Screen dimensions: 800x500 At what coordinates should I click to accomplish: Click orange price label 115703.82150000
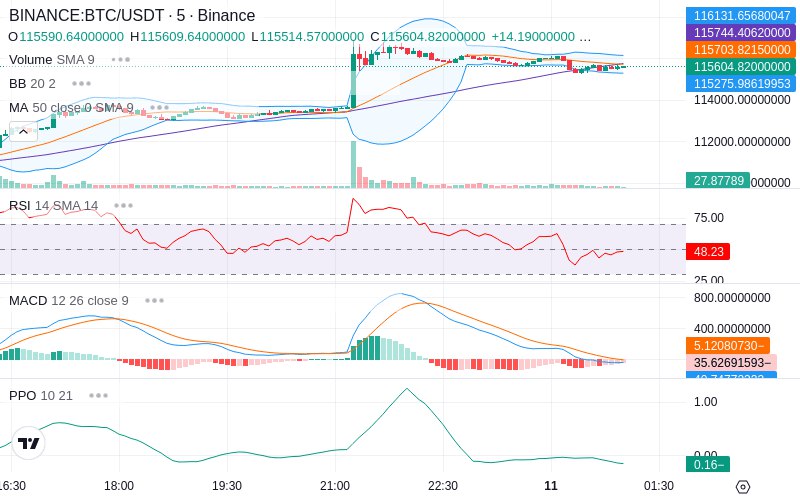[741, 49]
